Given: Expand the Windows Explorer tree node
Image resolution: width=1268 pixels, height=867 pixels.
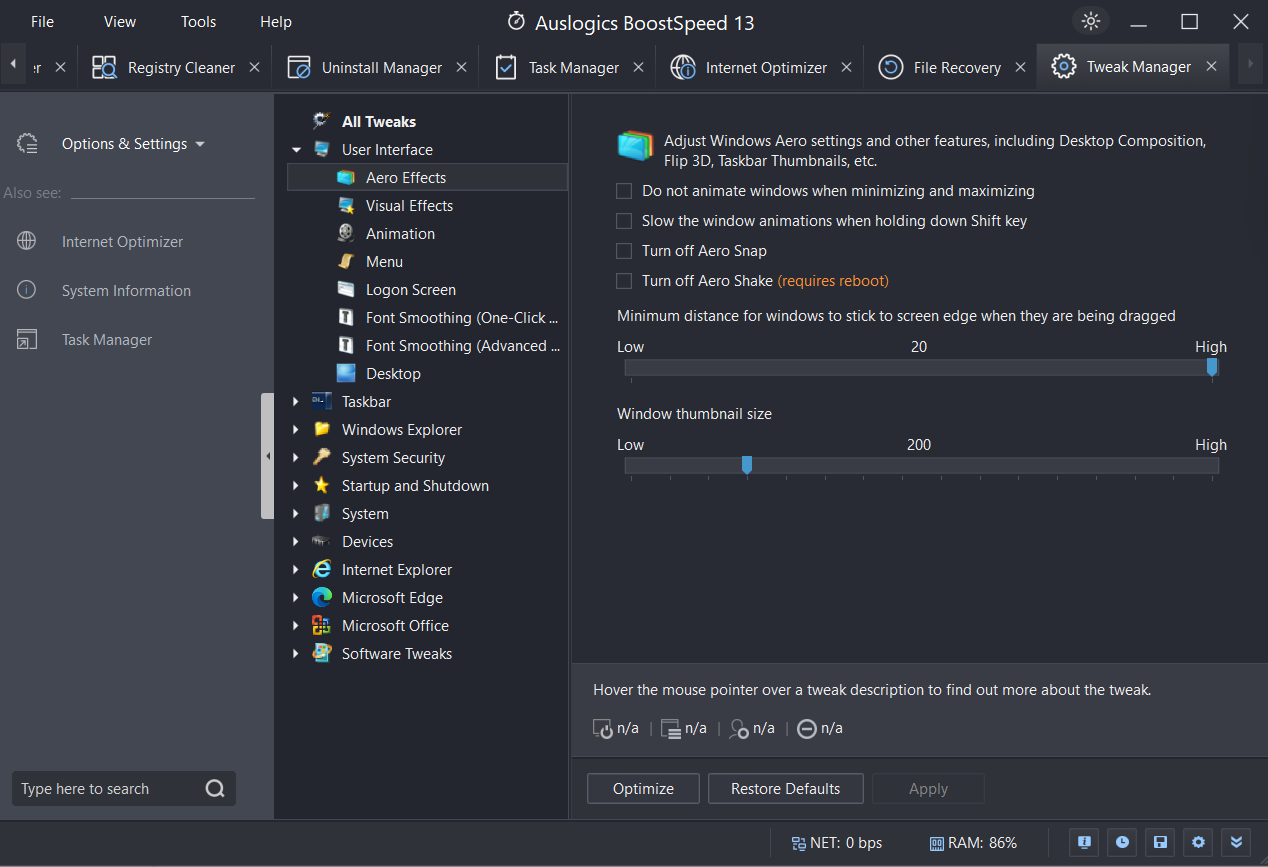Looking at the screenshot, I should pos(296,430).
